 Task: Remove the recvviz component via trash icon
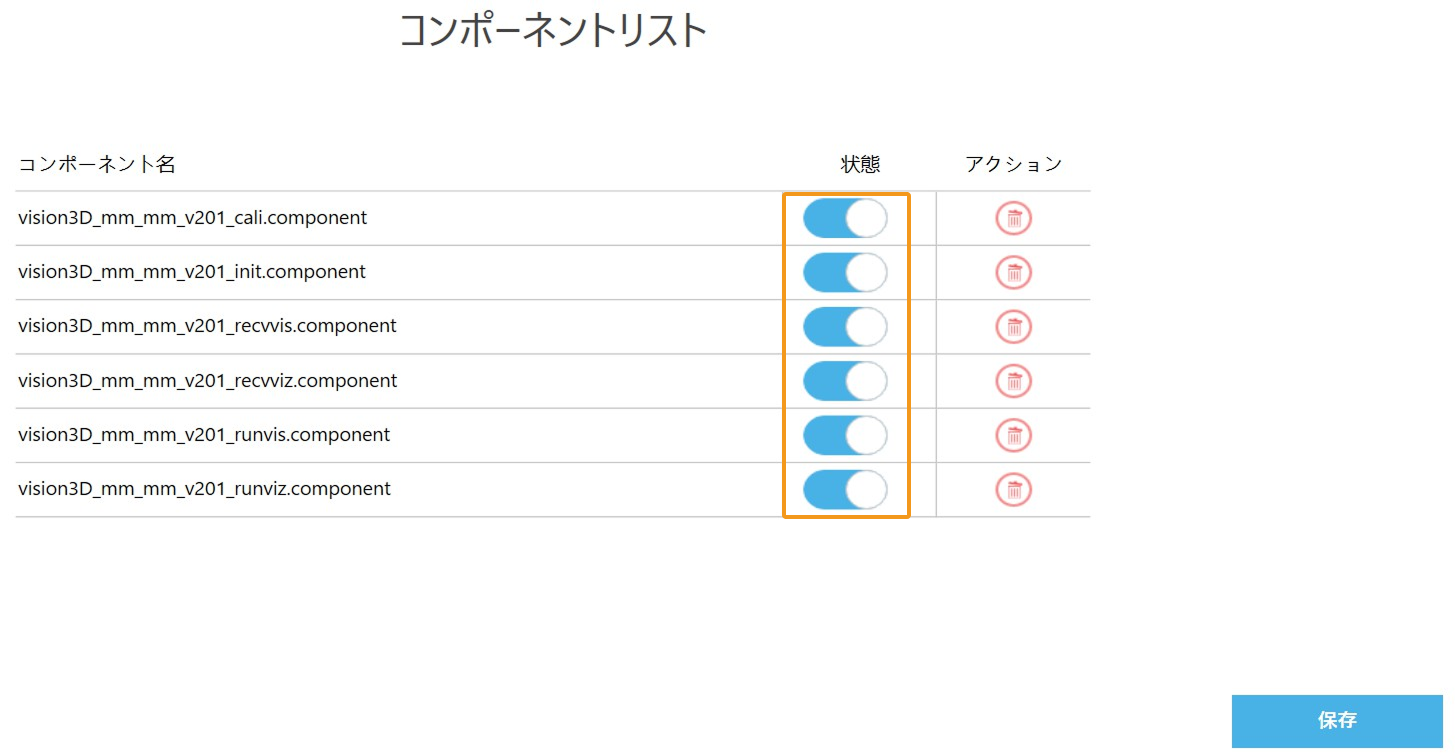1013,381
